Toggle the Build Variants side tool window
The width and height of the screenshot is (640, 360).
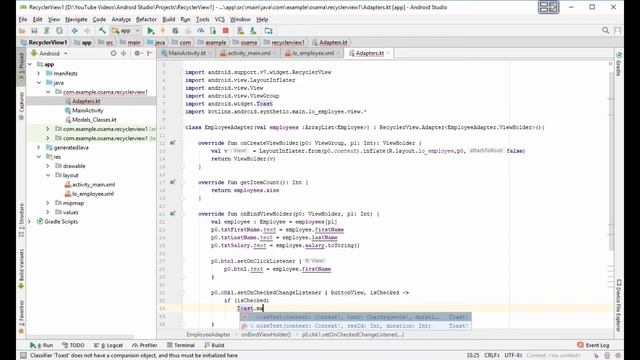pos(21,269)
